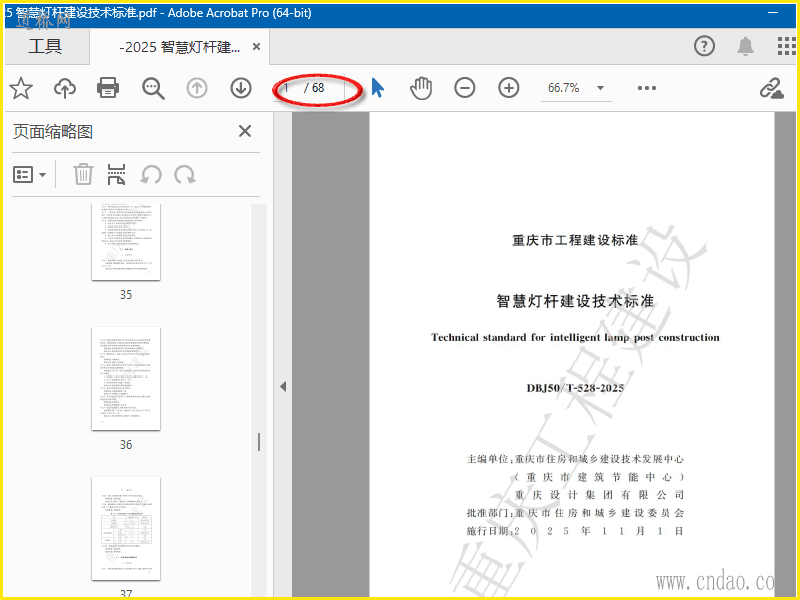Click the DBJ50/T-528-2025 standard number
The width and height of the screenshot is (800, 600).
[x=575, y=388]
